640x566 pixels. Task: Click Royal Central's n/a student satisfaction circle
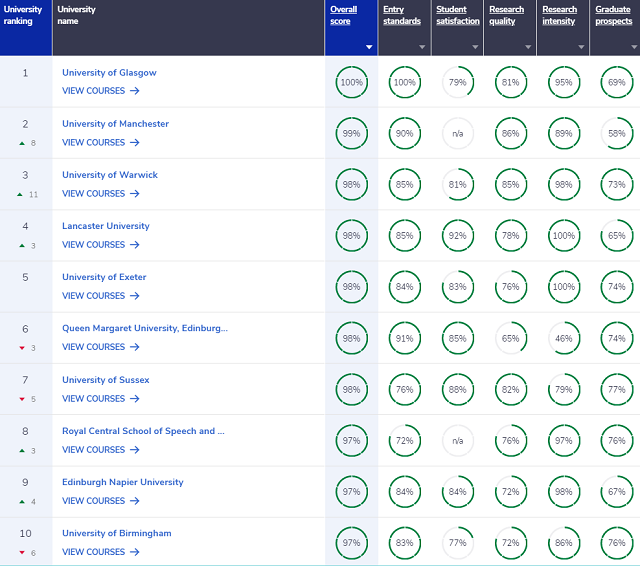pyautogui.click(x=458, y=441)
